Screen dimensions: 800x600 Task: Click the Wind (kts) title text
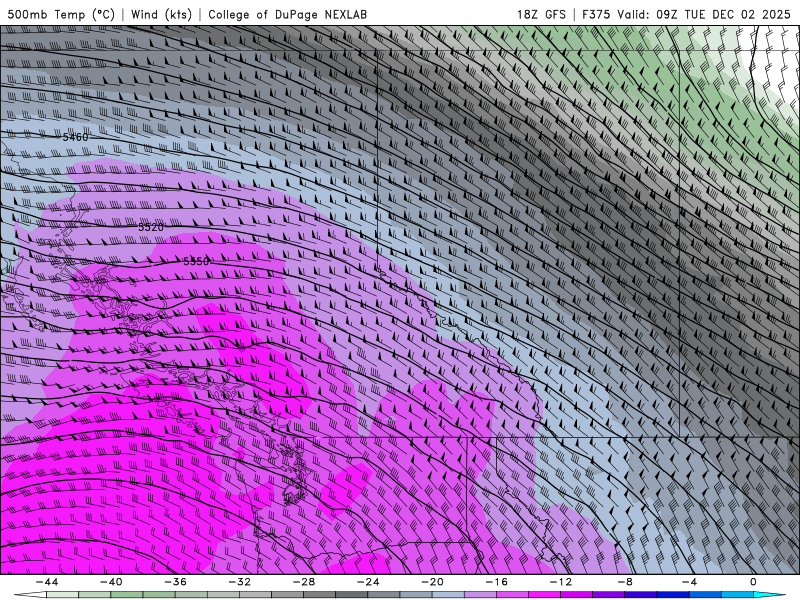[x=161, y=14]
